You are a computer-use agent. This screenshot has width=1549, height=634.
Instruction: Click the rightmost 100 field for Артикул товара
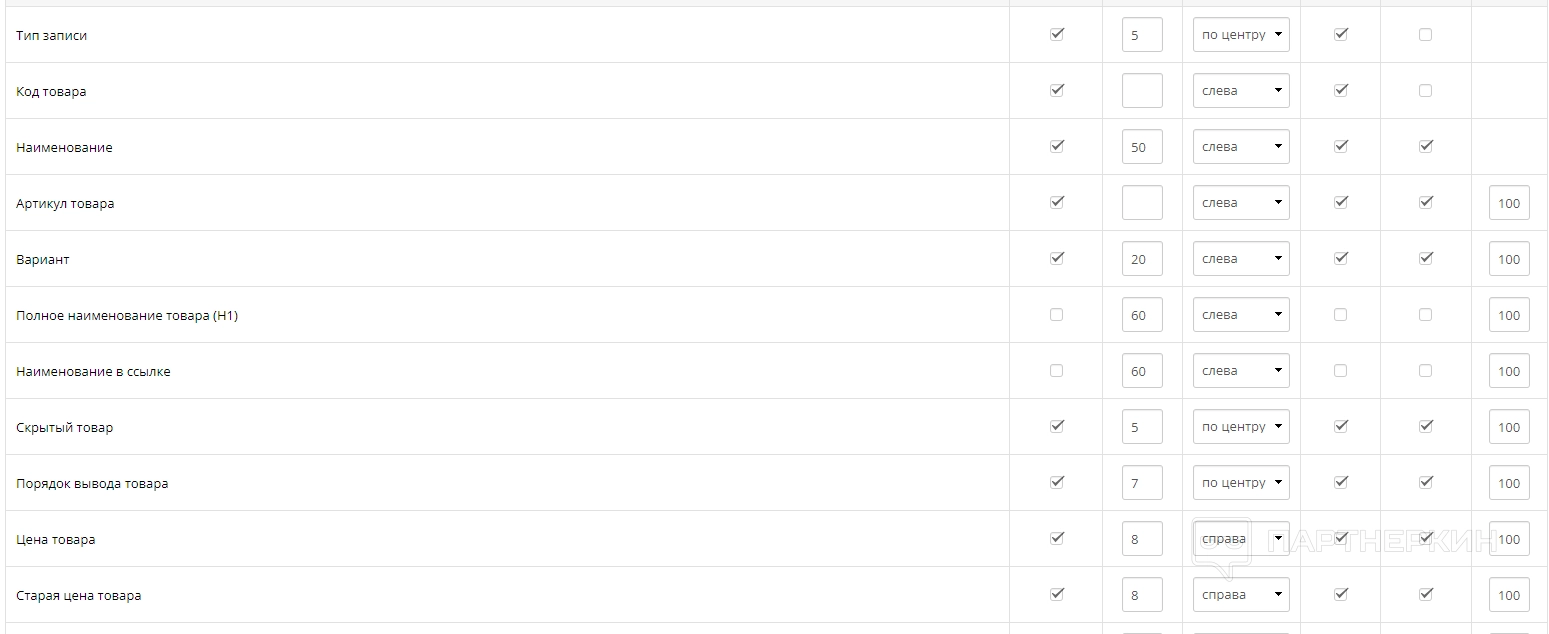(x=1509, y=203)
